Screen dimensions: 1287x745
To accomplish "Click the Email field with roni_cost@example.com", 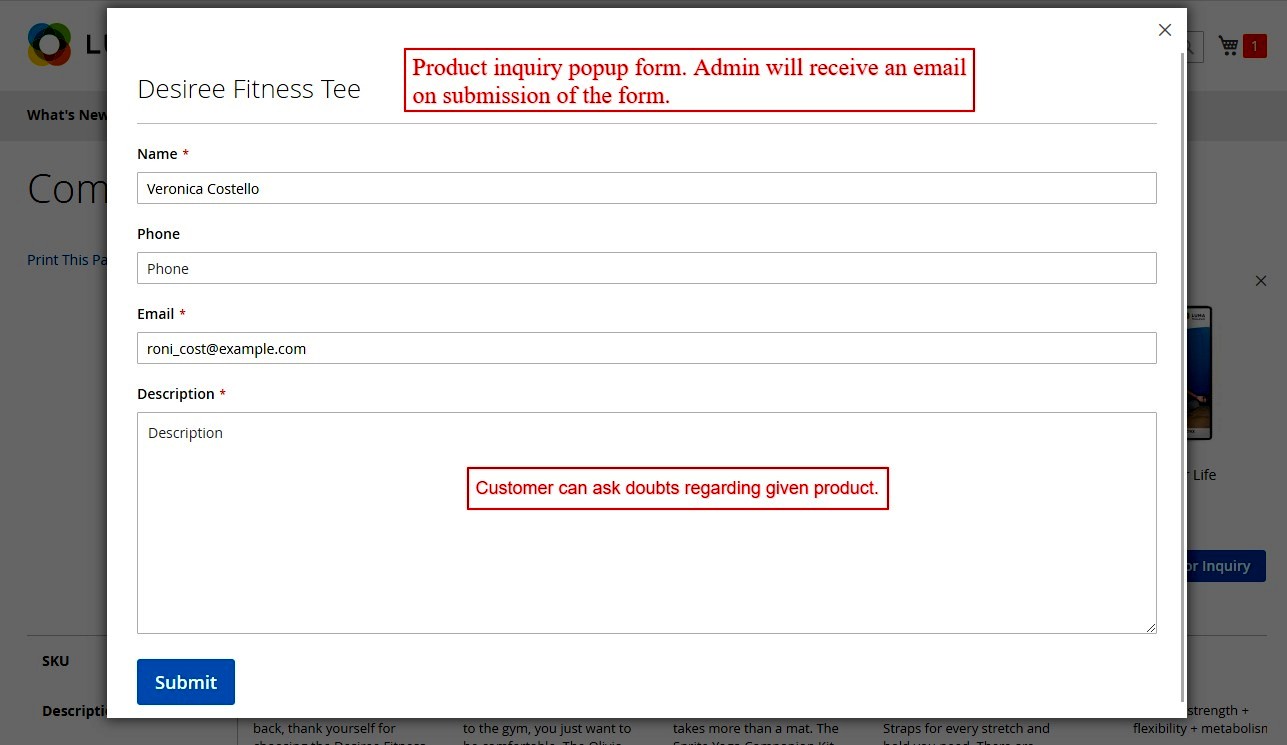I will click(645, 348).
